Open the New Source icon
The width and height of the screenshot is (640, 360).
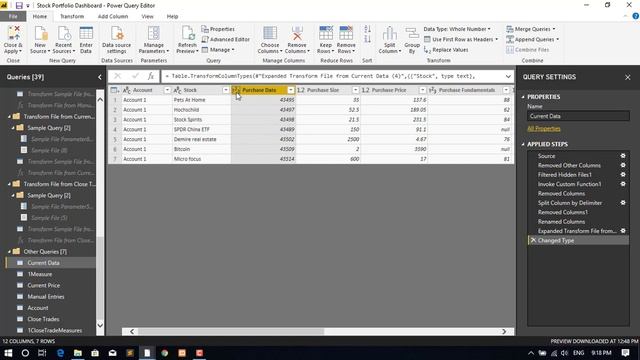coord(40,33)
